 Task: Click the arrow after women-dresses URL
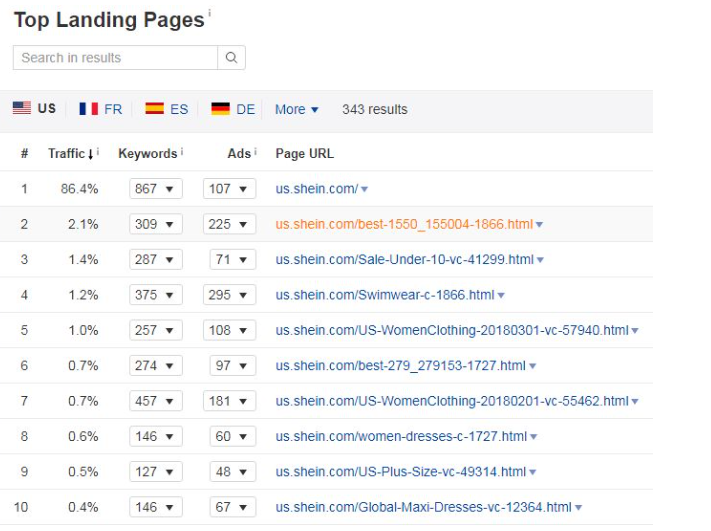click(x=534, y=437)
